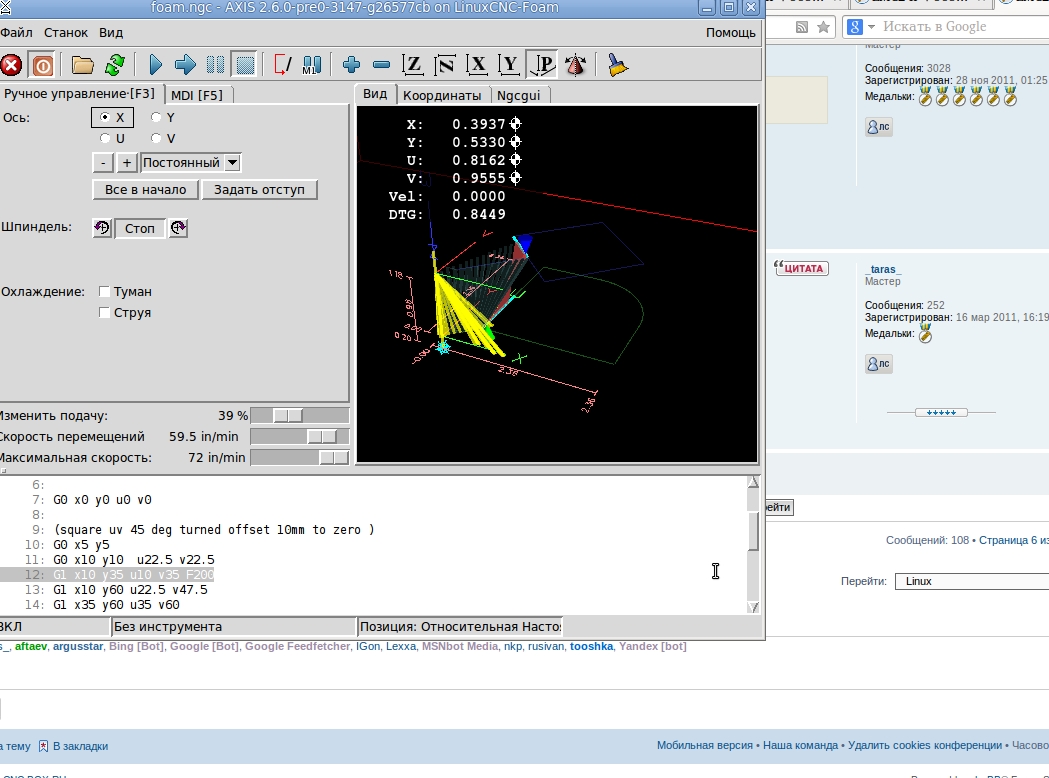1049x778 pixels.
Task: Switch to Z view
Action: [x=413, y=65]
